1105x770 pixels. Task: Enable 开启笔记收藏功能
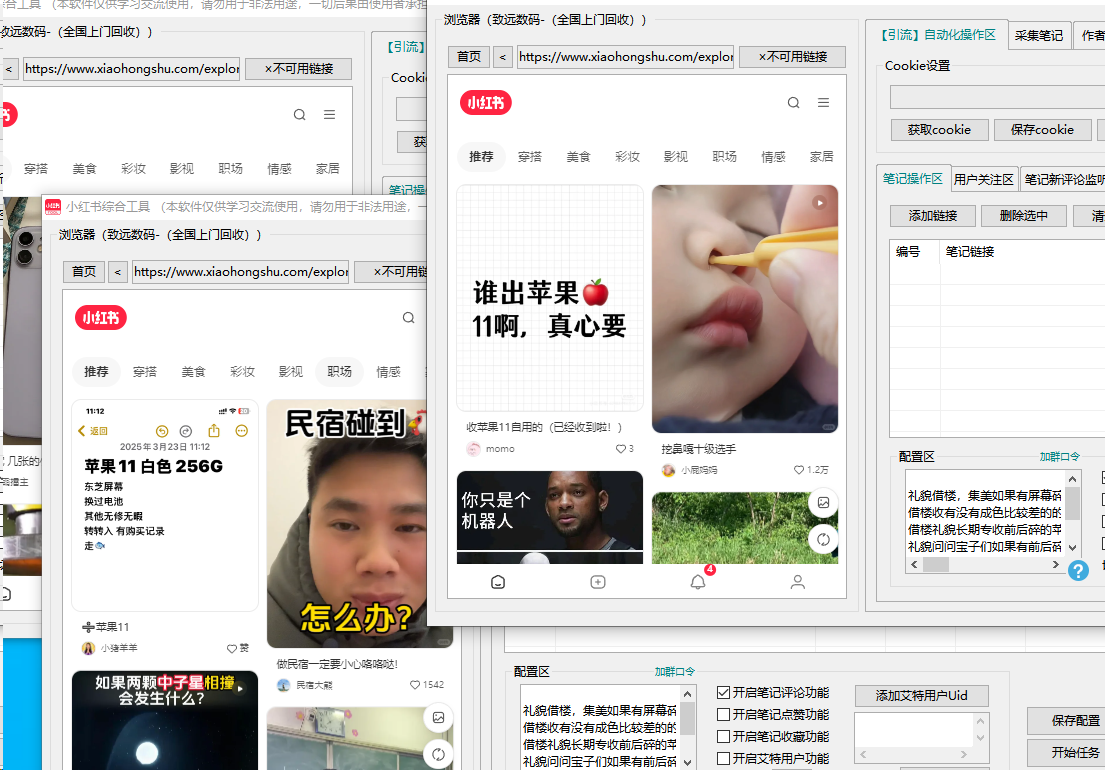click(x=723, y=736)
